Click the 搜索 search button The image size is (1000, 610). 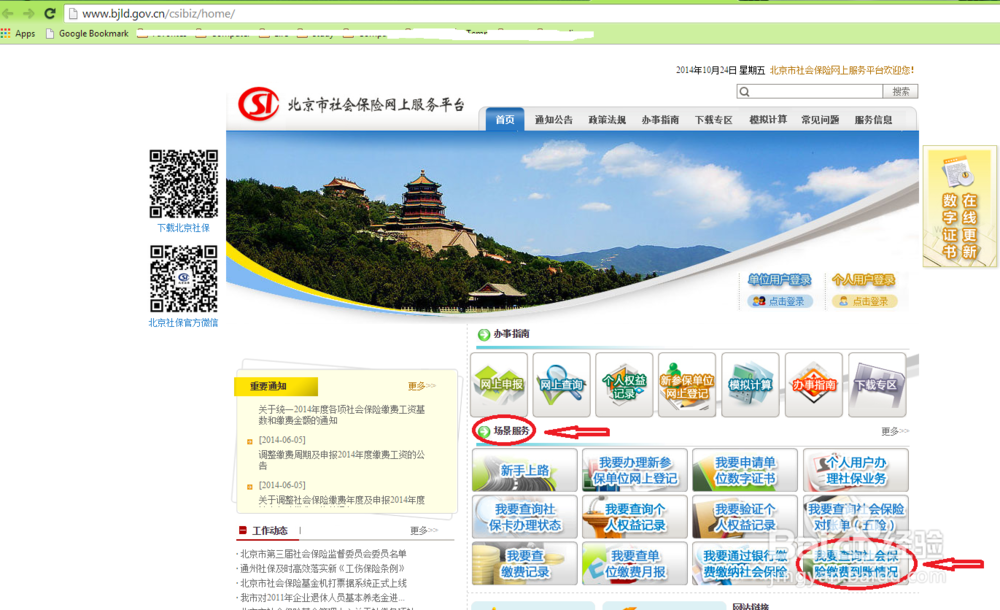(901, 92)
